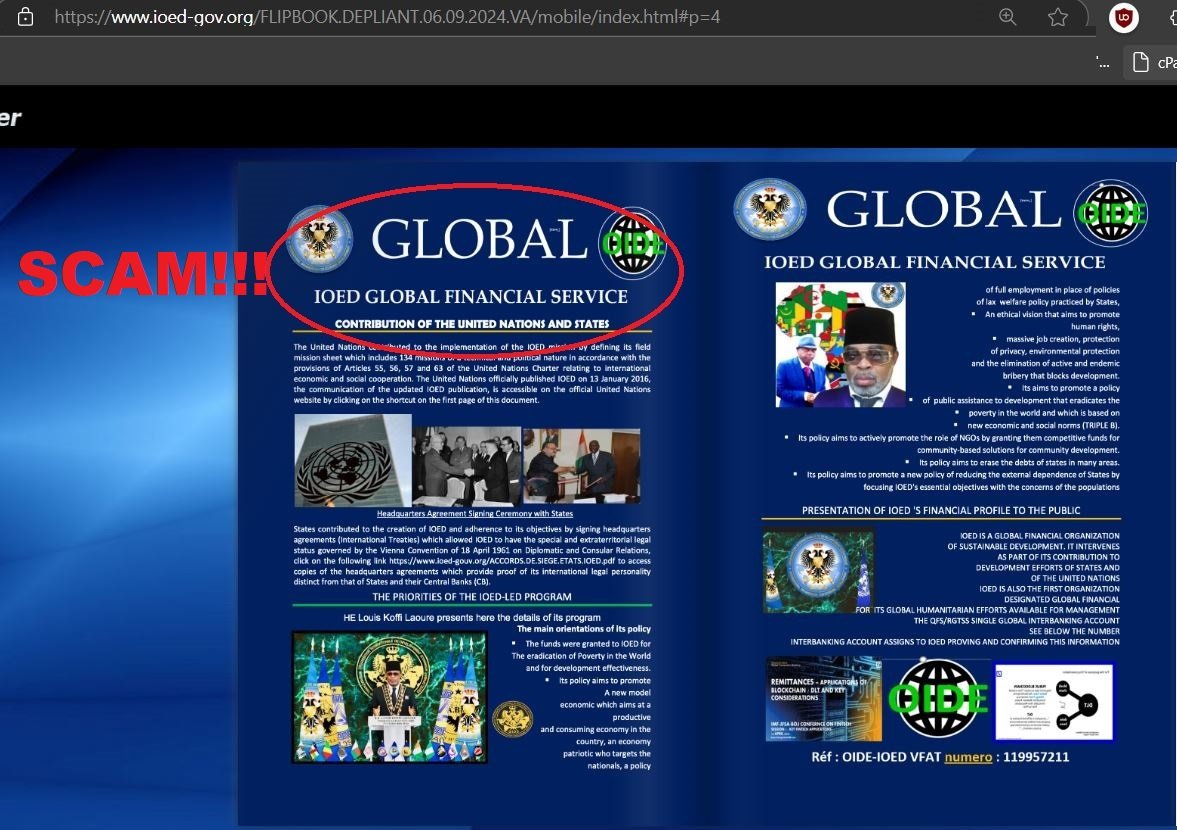Open the portrait photo with African flags

[840, 345]
